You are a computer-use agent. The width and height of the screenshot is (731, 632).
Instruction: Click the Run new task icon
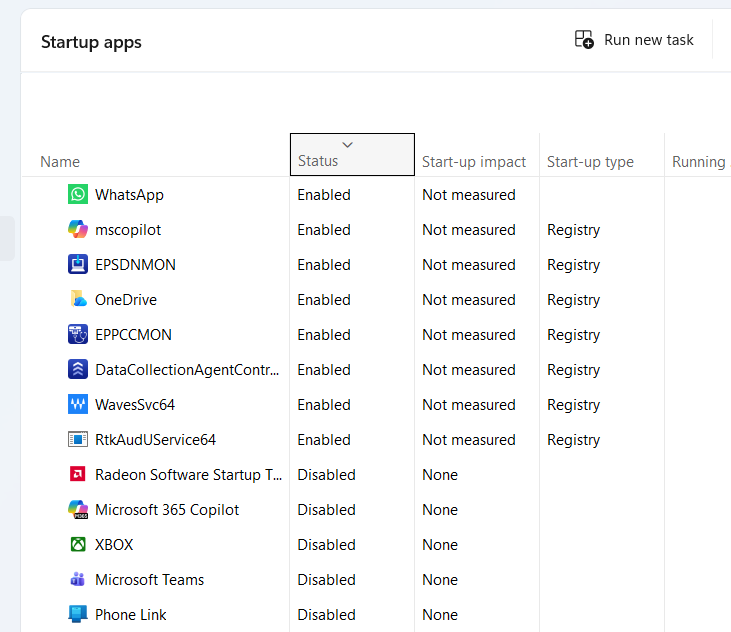584,40
